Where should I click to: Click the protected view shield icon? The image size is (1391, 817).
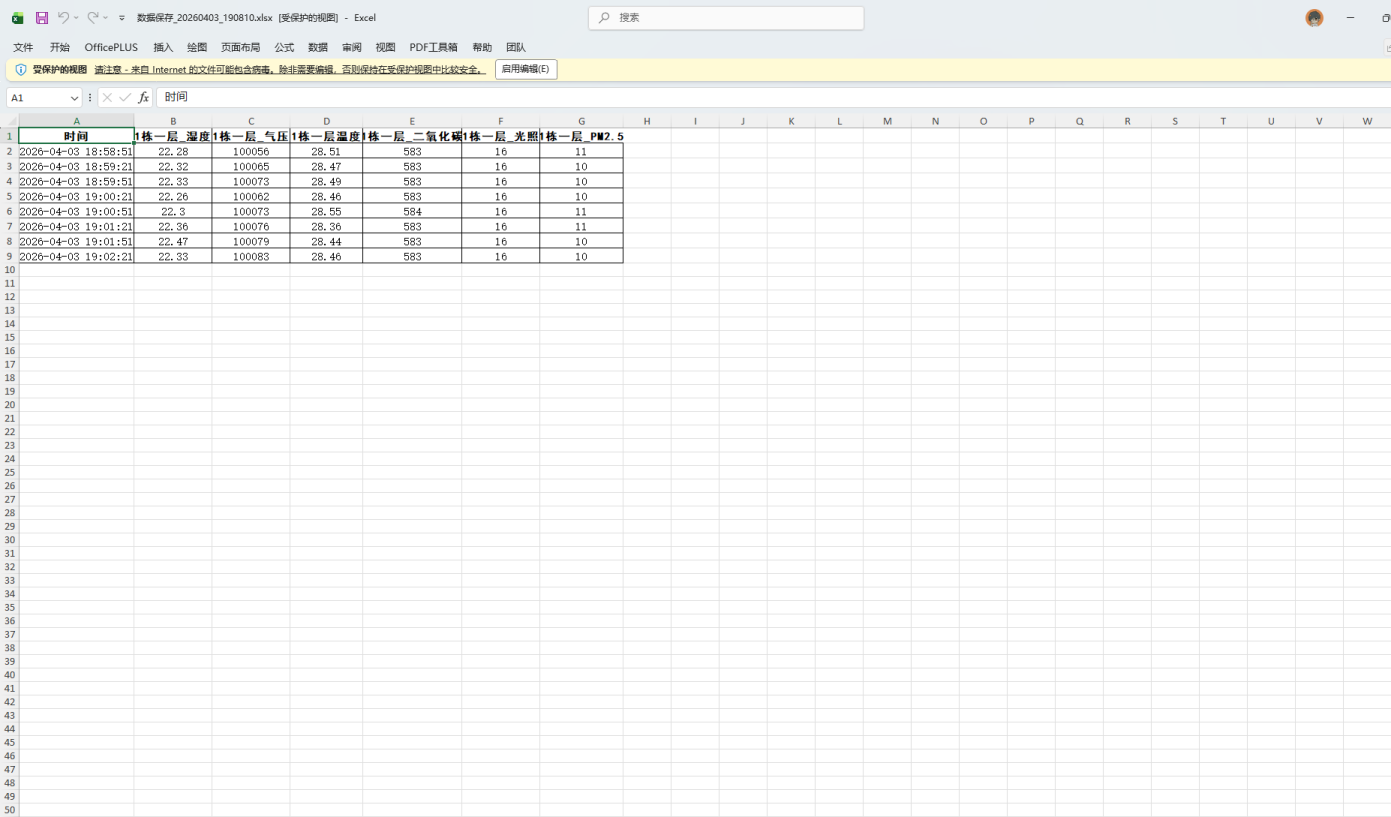coord(20,70)
